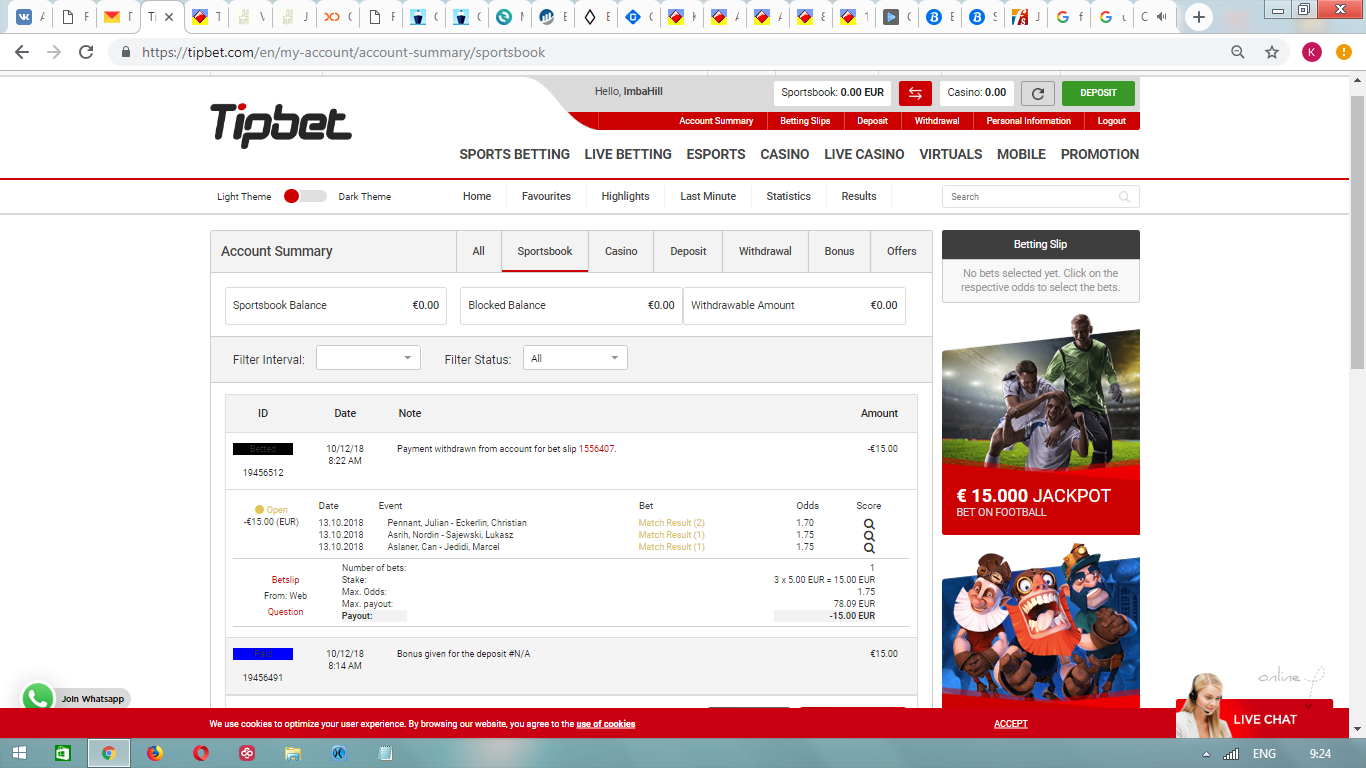Screen dimensions: 1366x768
Task: Select the Sportsbook tab in Account Summary
Action: point(545,251)
